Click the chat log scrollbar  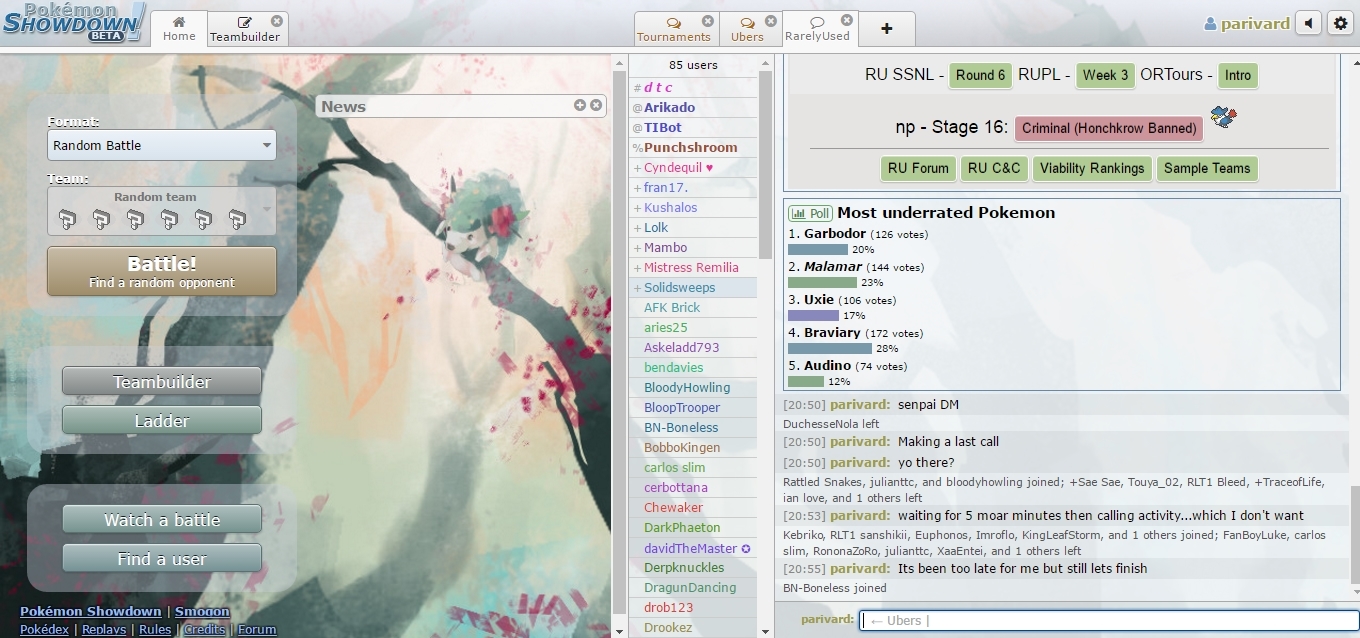(x=1354, y=533)
